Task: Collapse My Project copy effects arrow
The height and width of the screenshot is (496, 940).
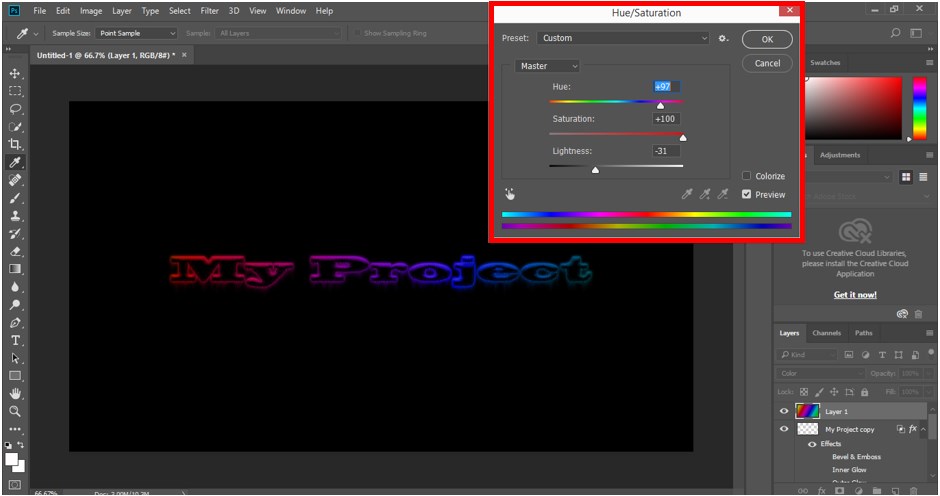Action: (923, 429)
